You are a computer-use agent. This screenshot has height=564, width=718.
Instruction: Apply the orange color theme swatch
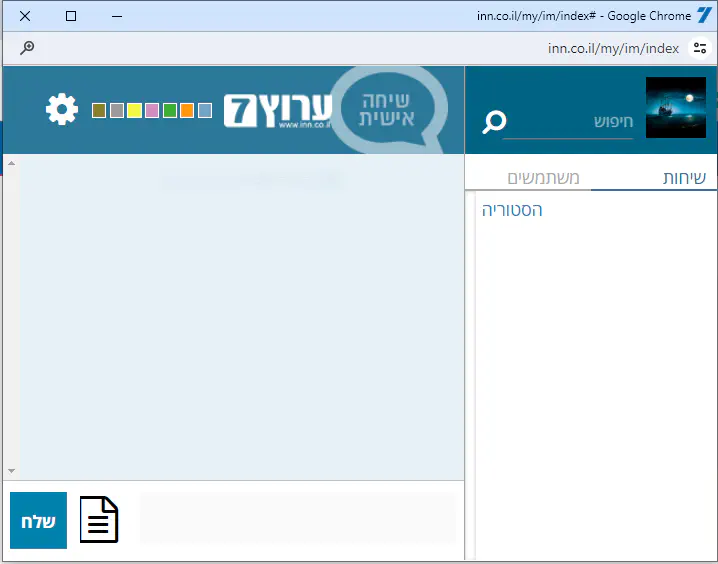(x=187, y=110)
